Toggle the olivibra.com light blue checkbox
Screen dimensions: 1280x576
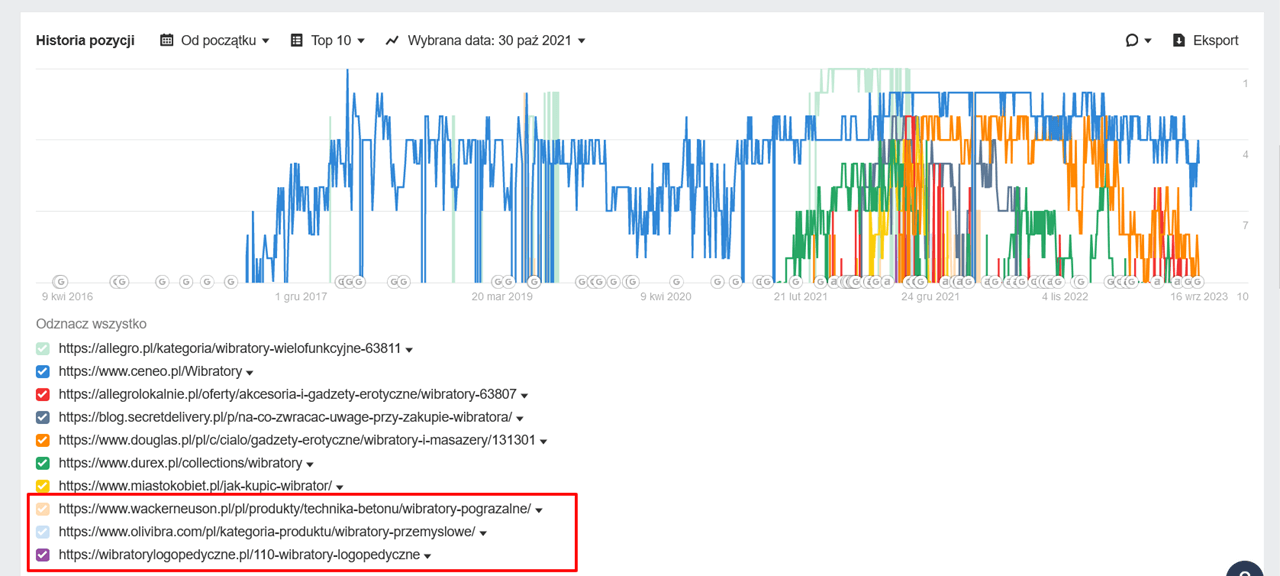[x=43, y=532]
